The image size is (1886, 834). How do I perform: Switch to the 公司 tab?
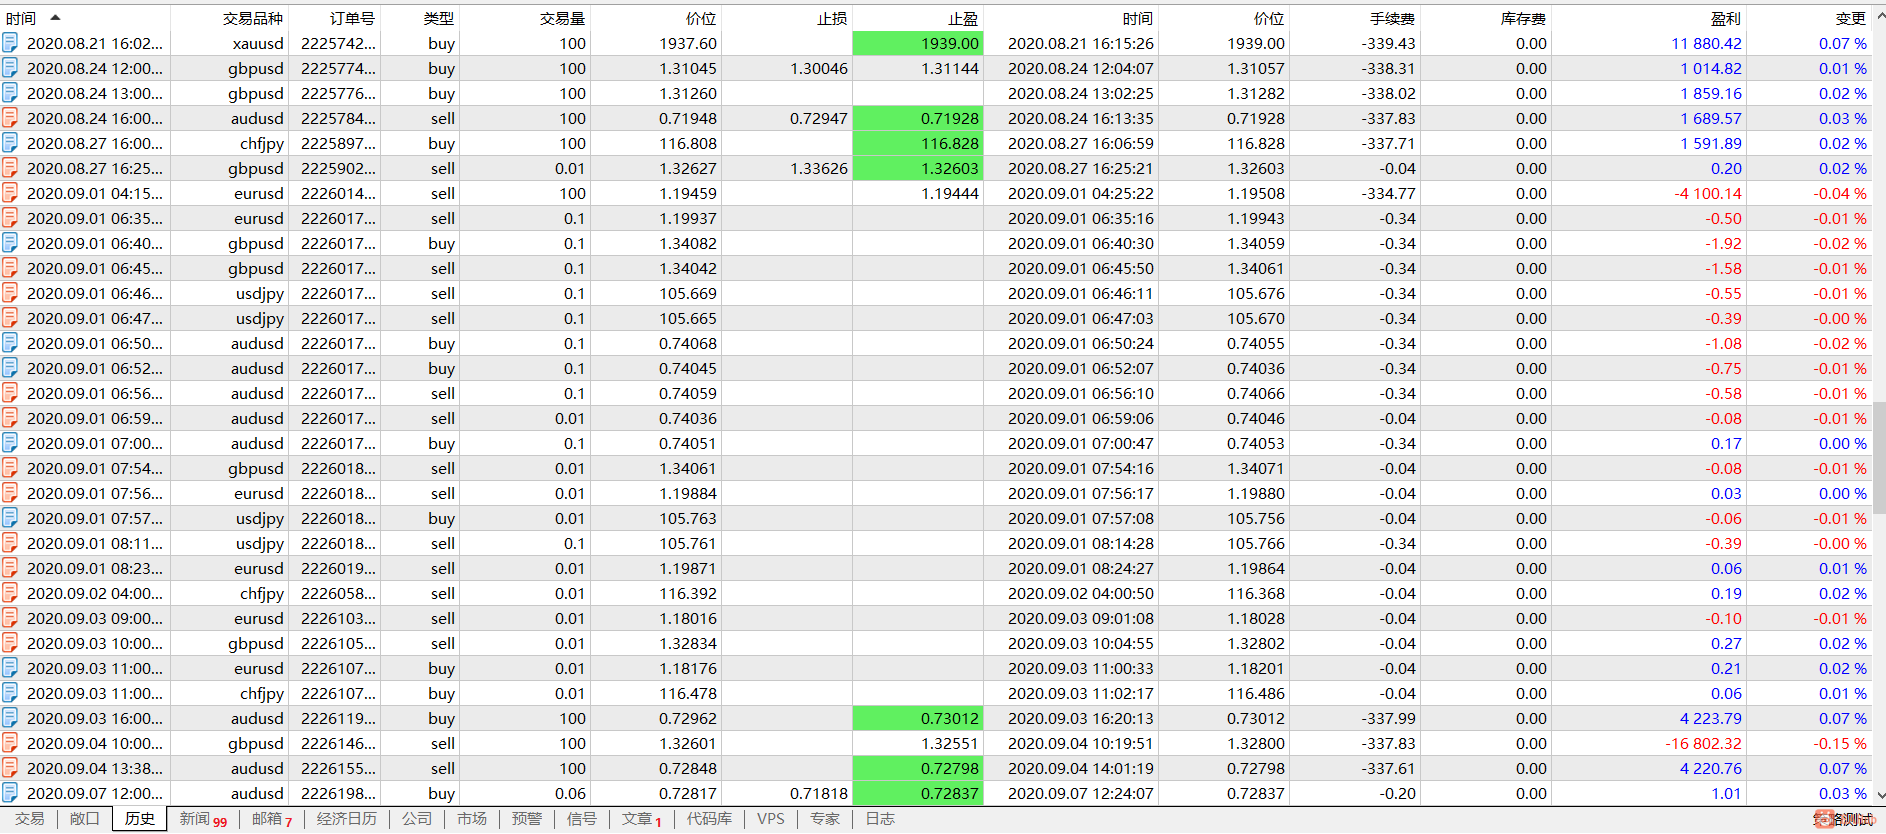tap(417, 819)
